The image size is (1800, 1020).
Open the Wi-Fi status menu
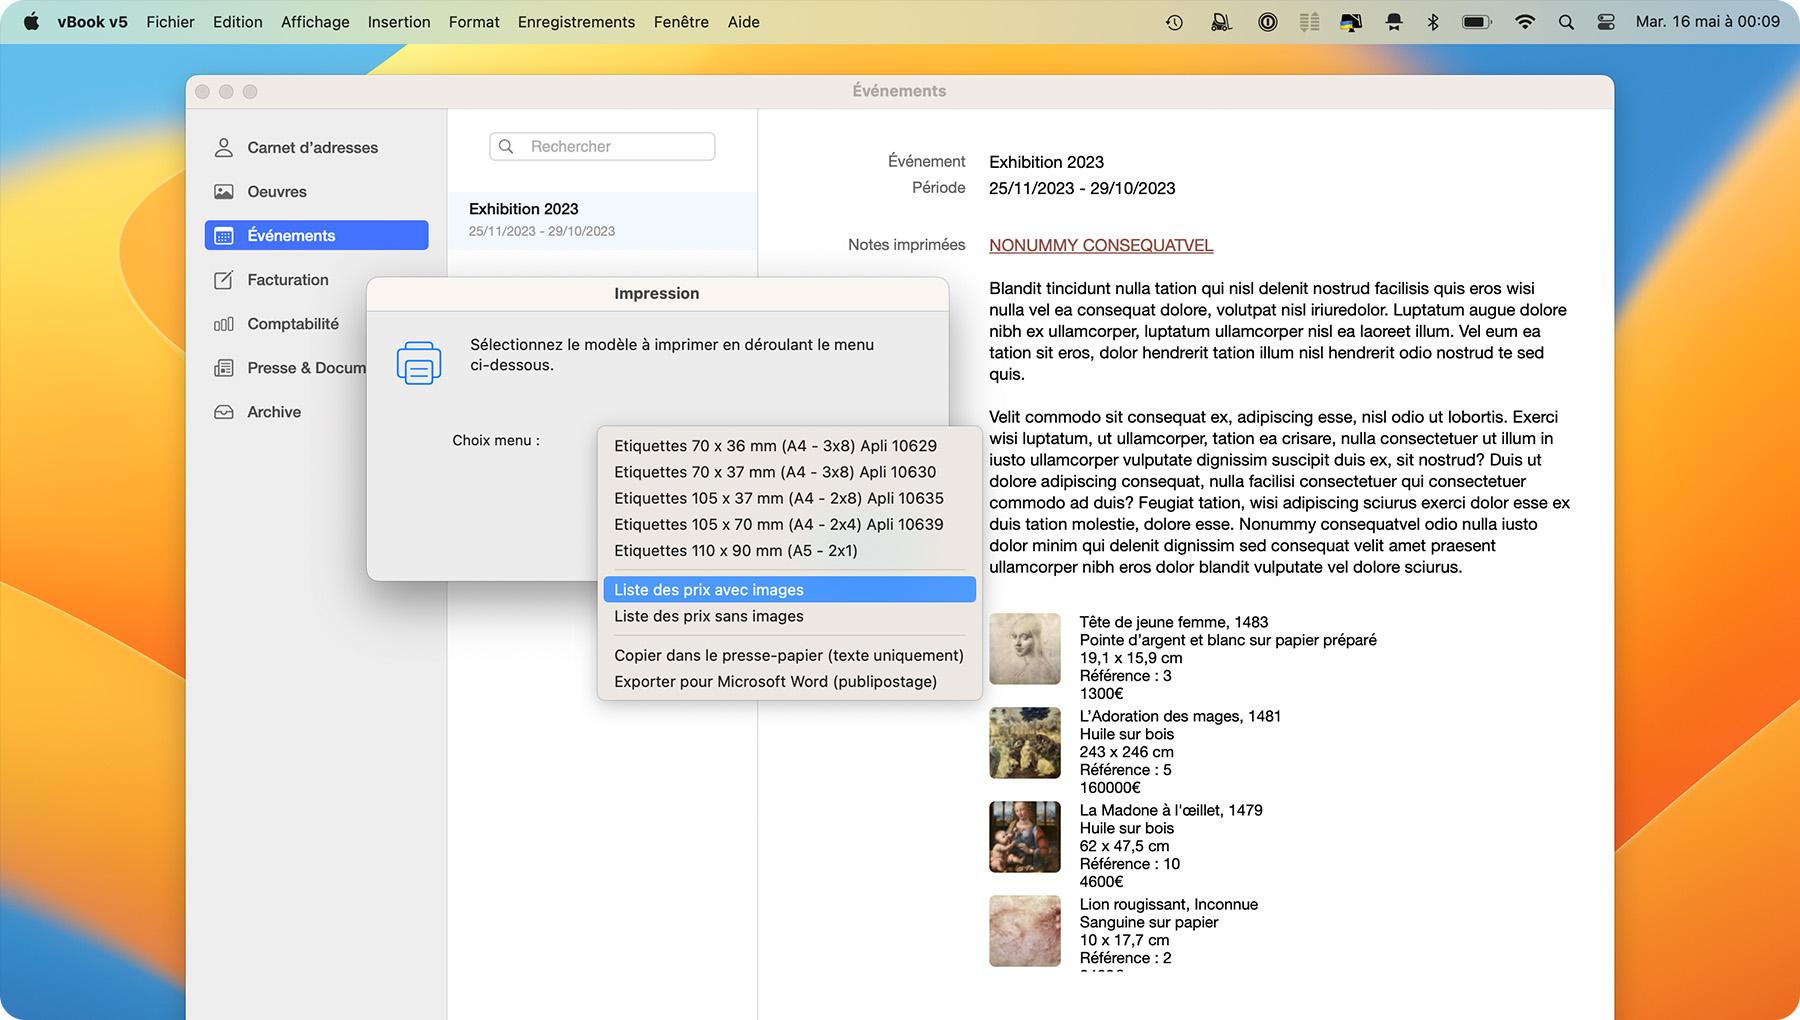[x=1524, y=22]
